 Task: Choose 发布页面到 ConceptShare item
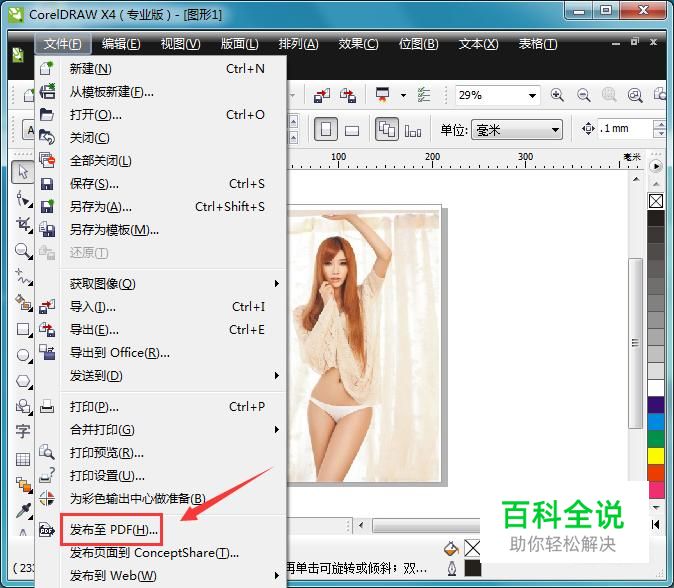click(x=161, y=553)
